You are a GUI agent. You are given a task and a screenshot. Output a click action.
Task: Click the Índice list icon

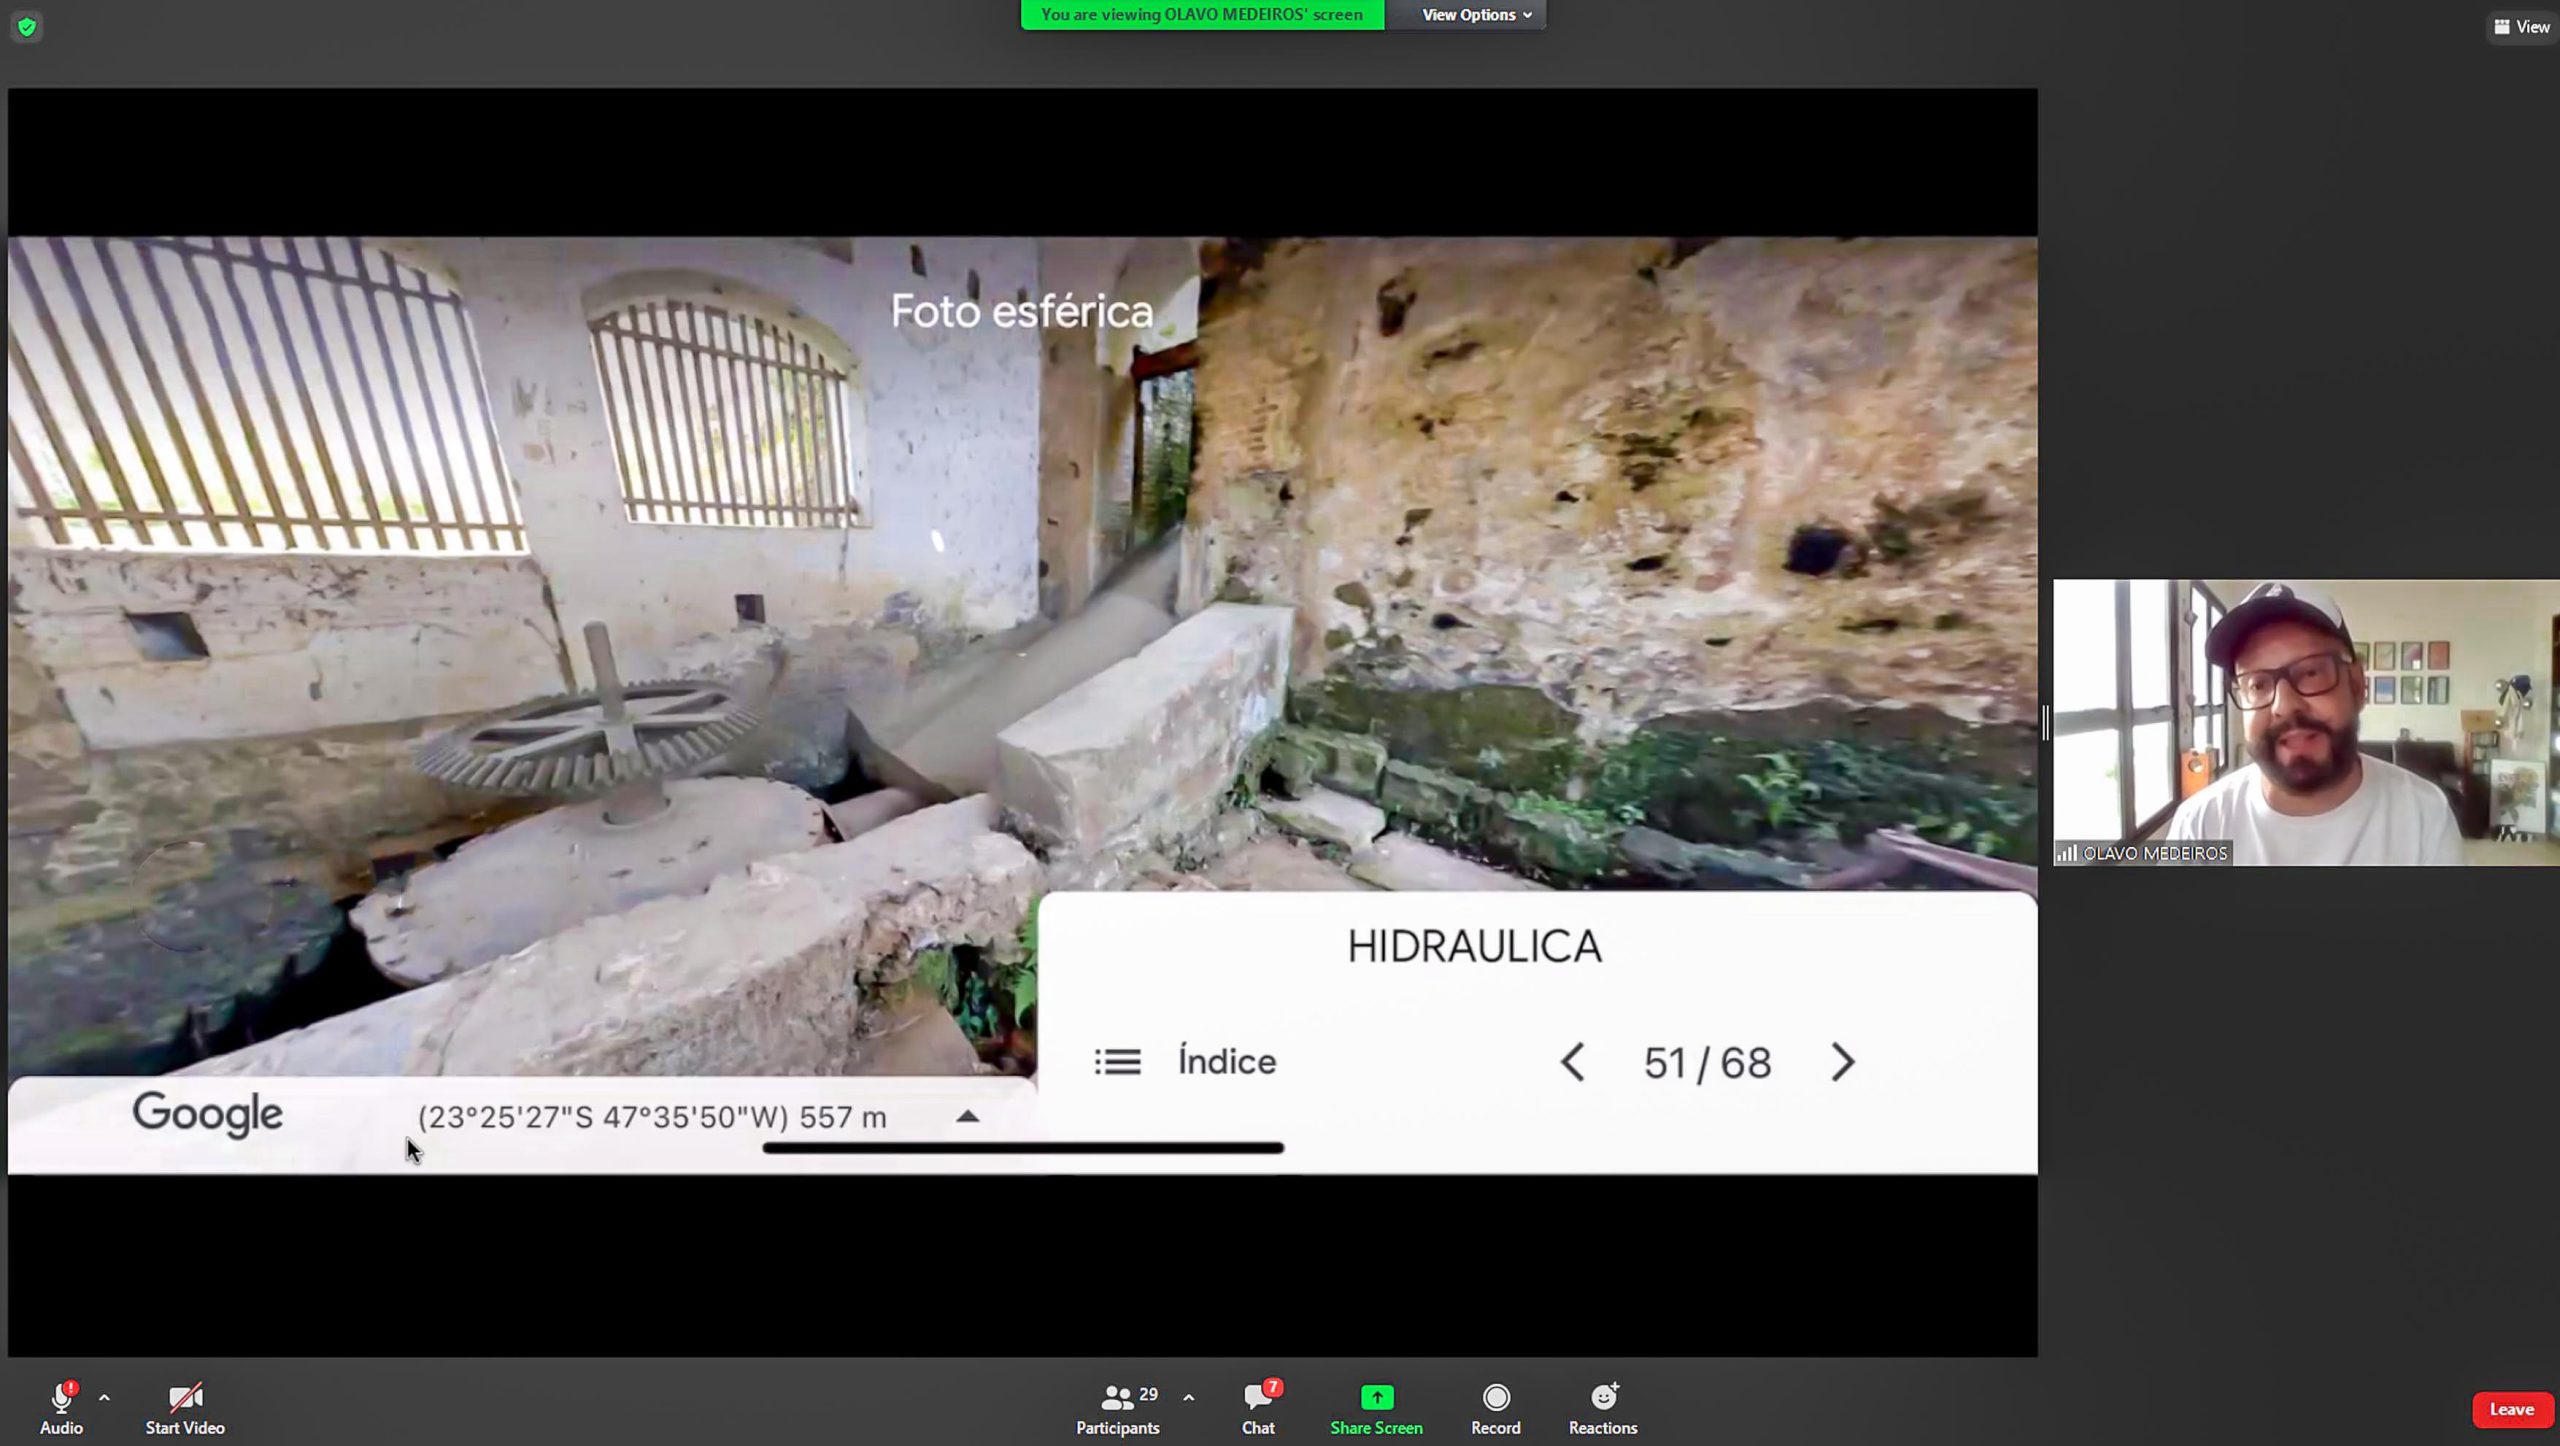coord(1117,1062)
